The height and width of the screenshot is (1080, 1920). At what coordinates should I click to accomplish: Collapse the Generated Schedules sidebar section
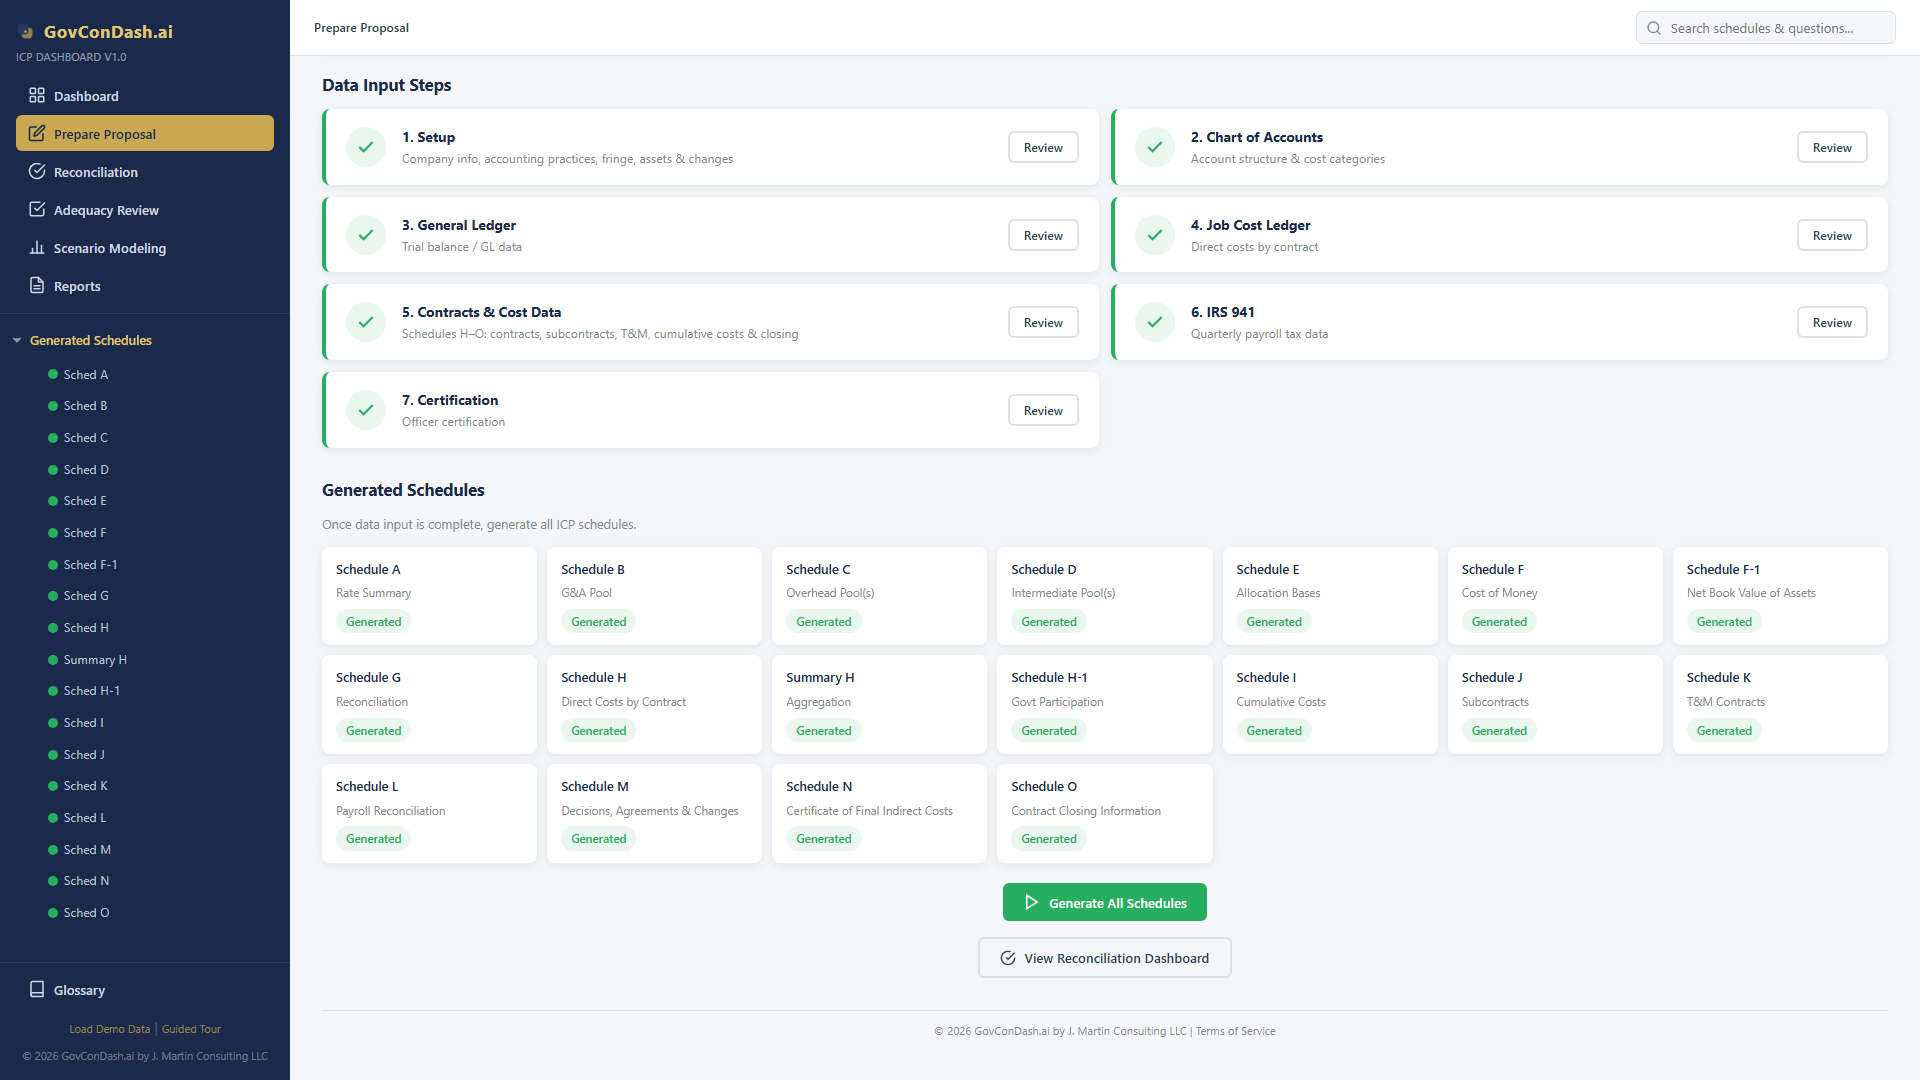[x=17, y=341]
